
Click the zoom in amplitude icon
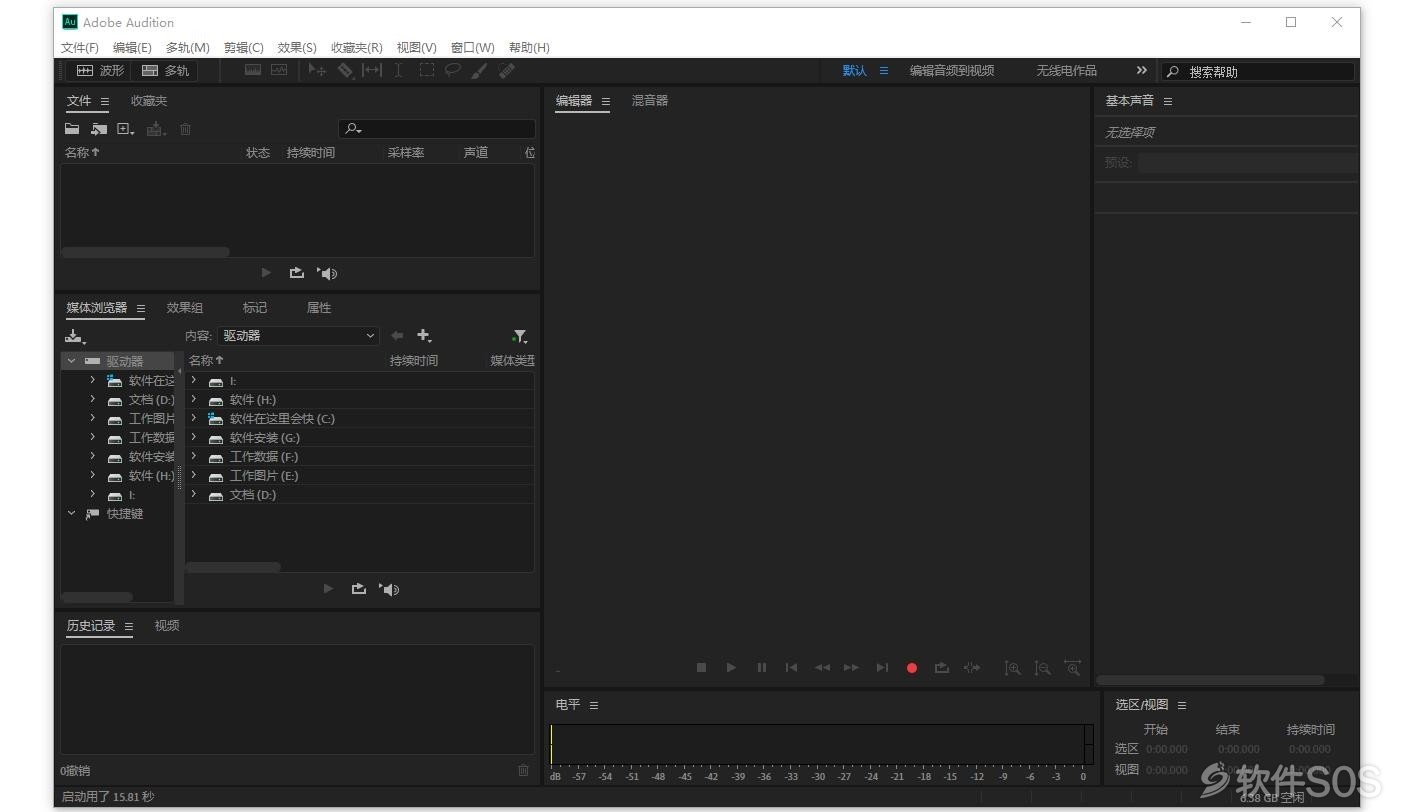coord(1012,668)
